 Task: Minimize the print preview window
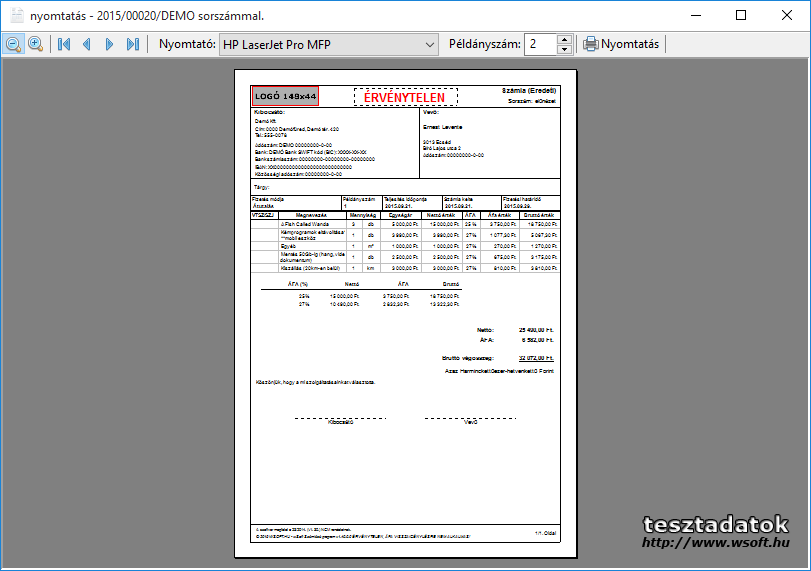tap(696, 16)
